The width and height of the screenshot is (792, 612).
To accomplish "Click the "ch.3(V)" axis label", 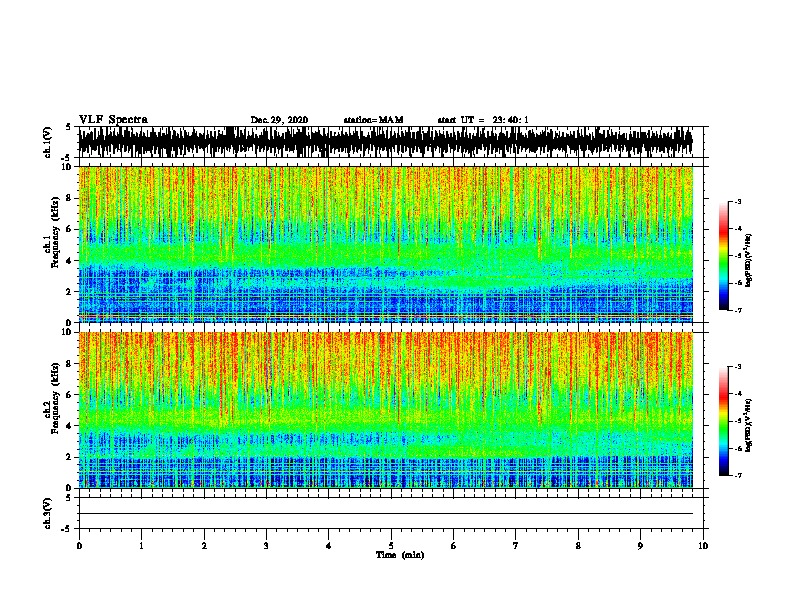I will pos(48,513).
